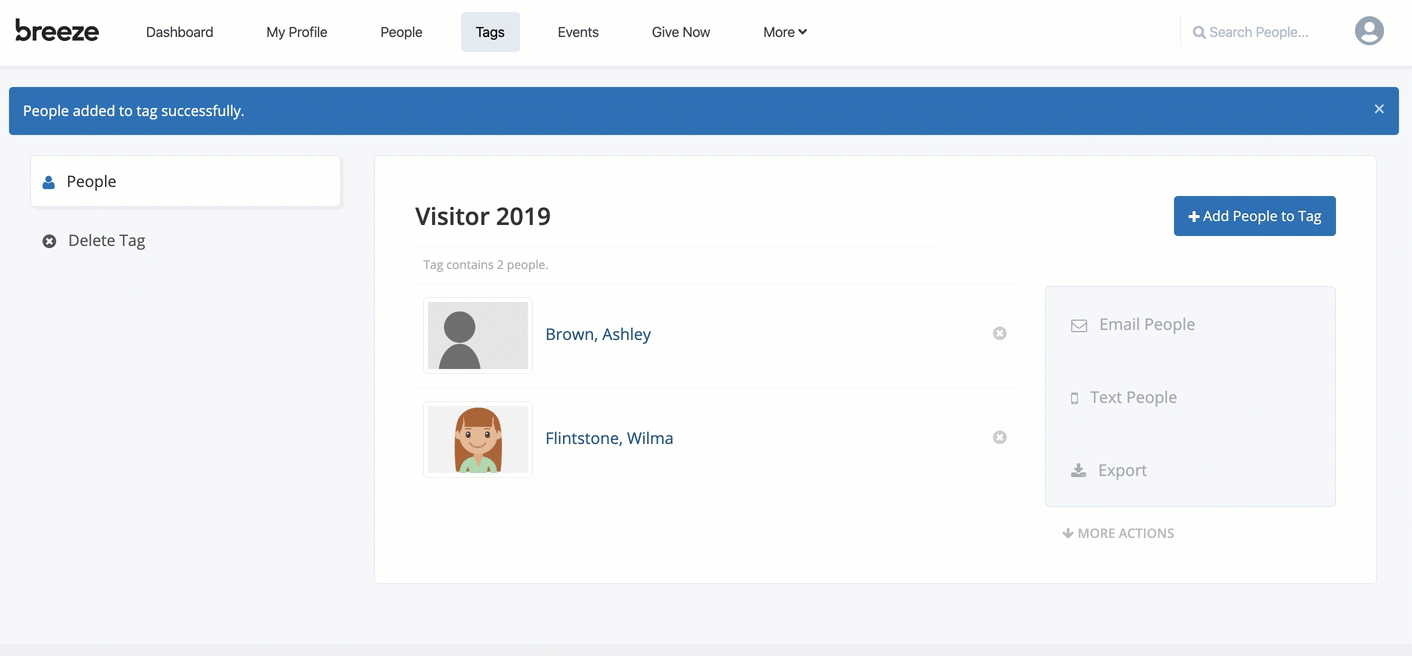Viewport: 1412px width, 656px height.
Task: Open Give Now page
Action: click(x=681, y=32)
